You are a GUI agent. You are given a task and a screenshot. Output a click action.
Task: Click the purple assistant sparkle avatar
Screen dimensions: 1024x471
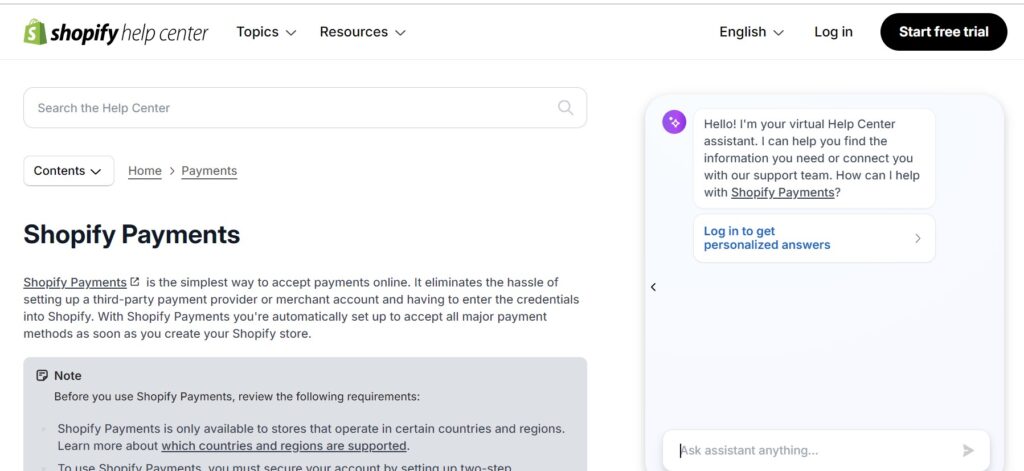pos(674,122)
